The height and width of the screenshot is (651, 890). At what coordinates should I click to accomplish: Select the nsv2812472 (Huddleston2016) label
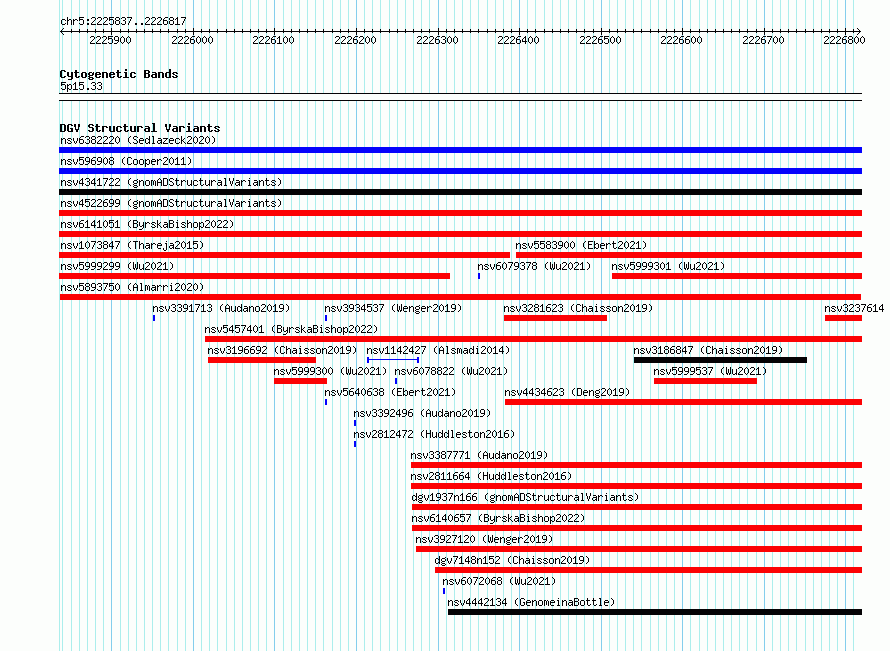tap(434, 434)
